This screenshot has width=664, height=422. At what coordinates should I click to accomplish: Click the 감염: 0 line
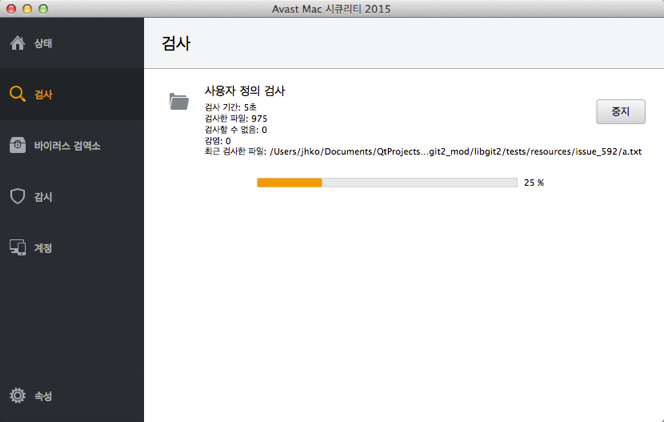pos(218,141)
